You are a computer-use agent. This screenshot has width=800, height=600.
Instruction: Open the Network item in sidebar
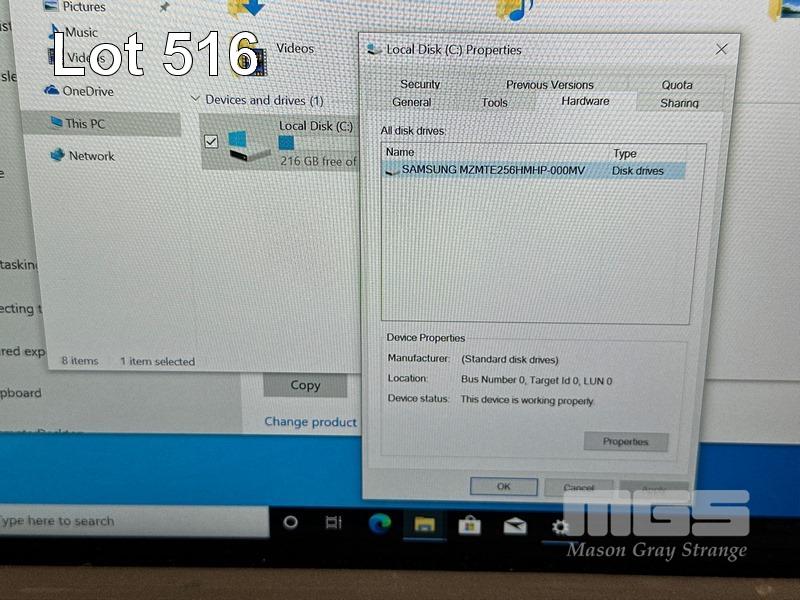91,156
